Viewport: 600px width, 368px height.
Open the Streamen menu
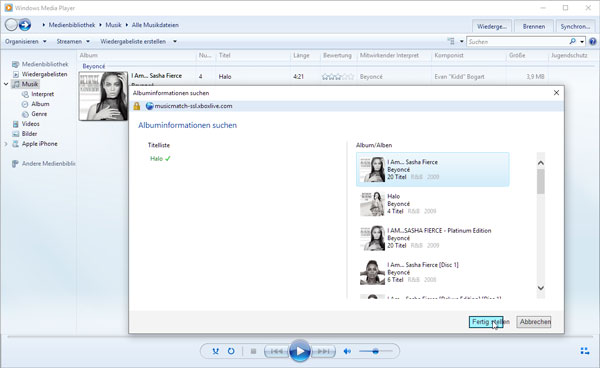tap(73, 41)
